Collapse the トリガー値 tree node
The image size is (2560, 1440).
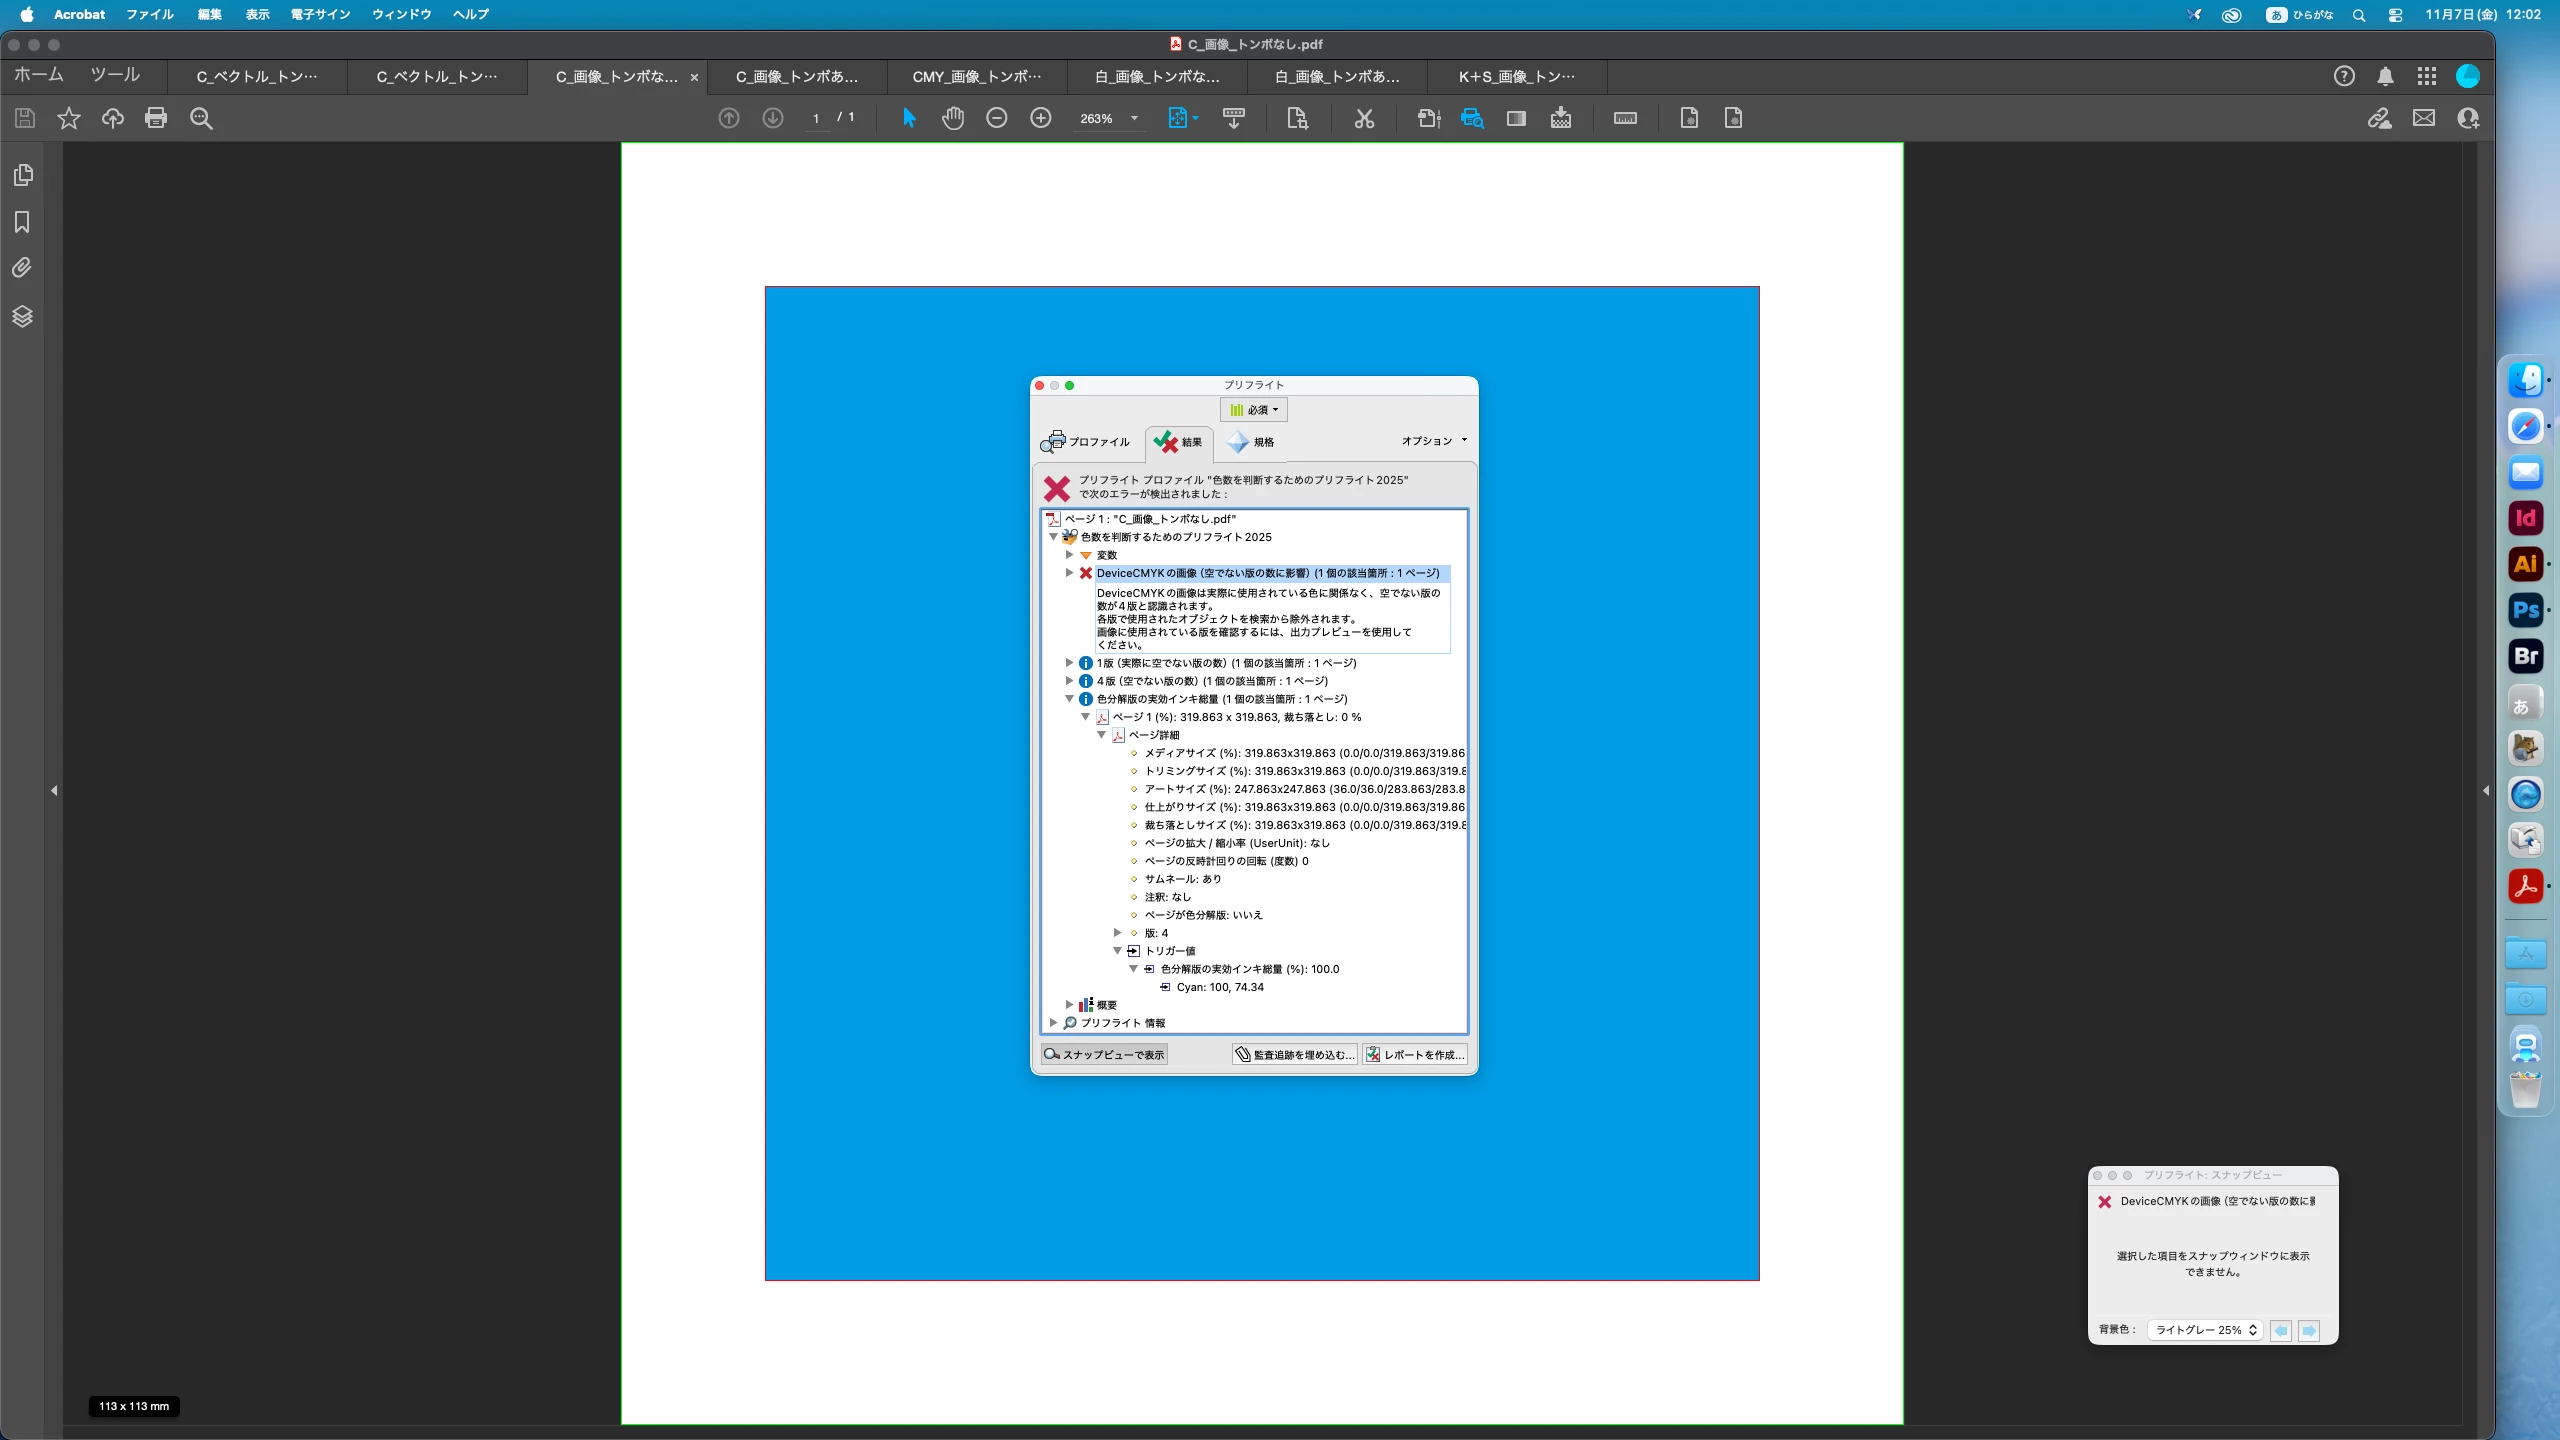1117,951
